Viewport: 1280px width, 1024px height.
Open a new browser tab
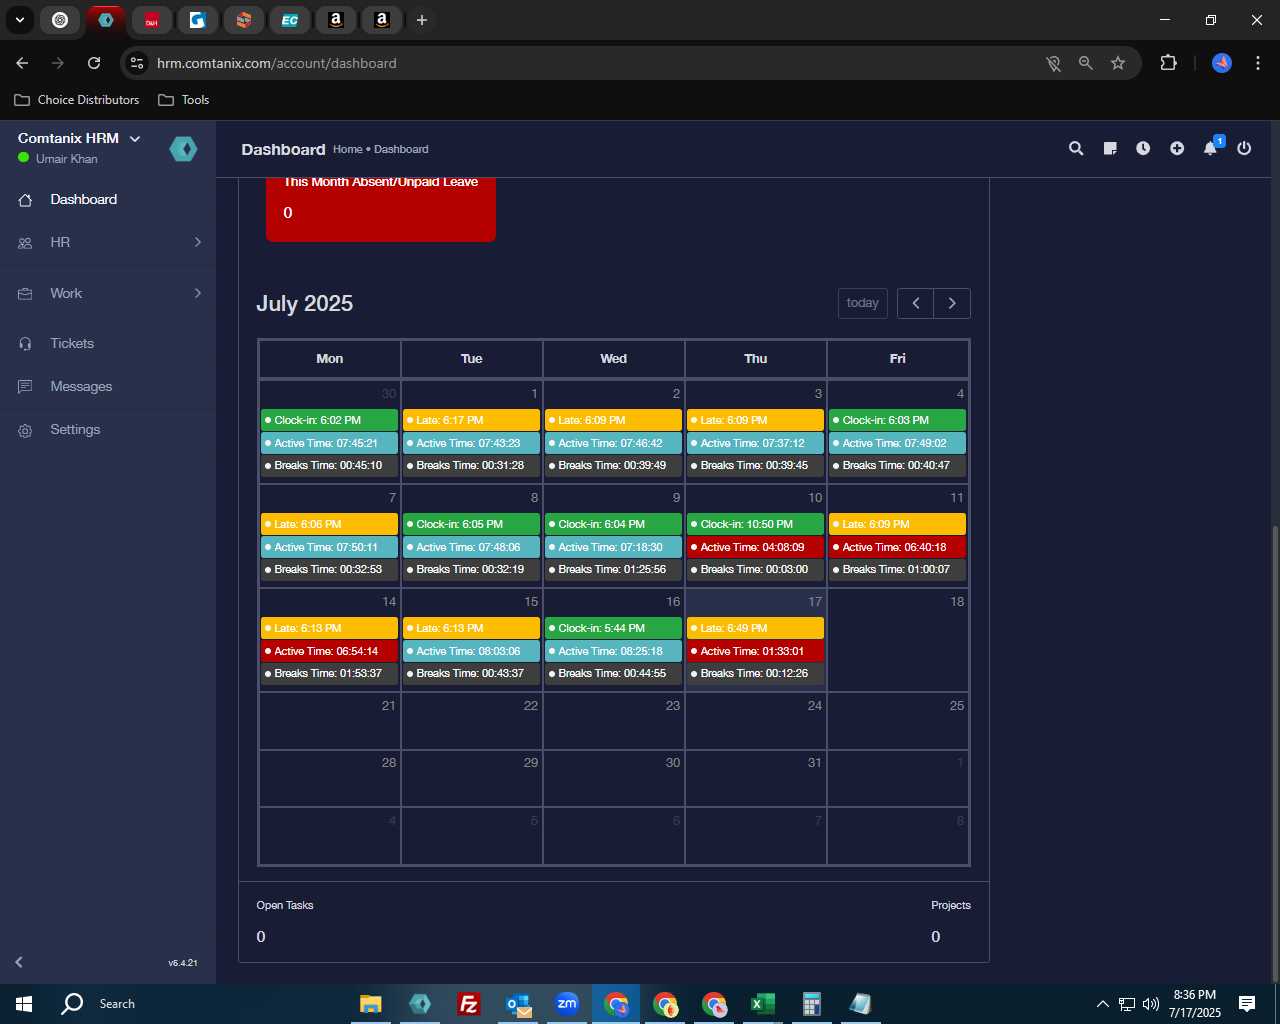pos(422,20)
